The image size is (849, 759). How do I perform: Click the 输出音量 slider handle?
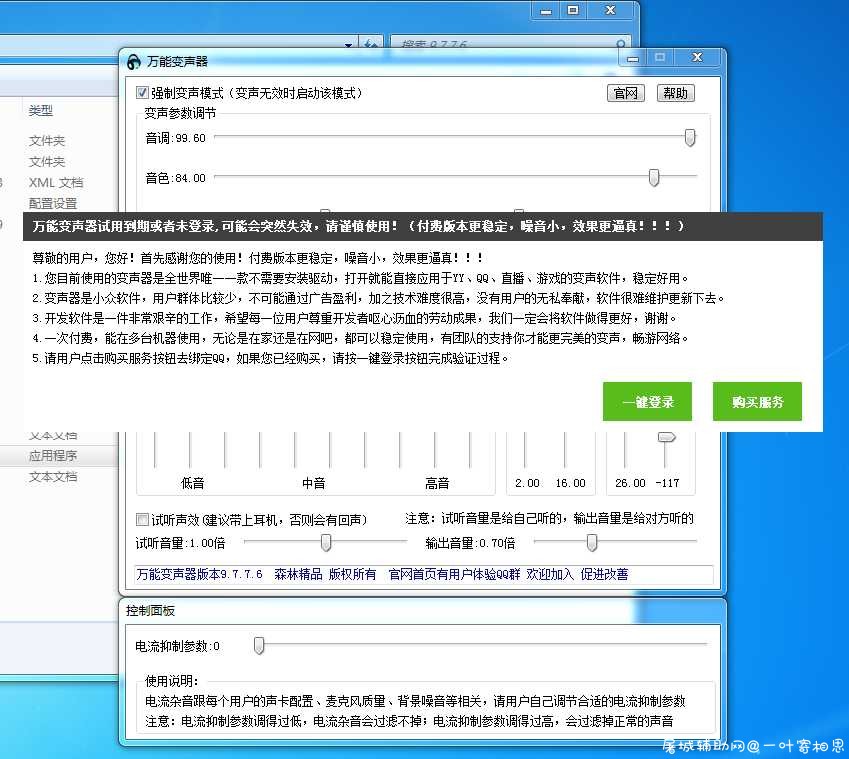[592, 542]
